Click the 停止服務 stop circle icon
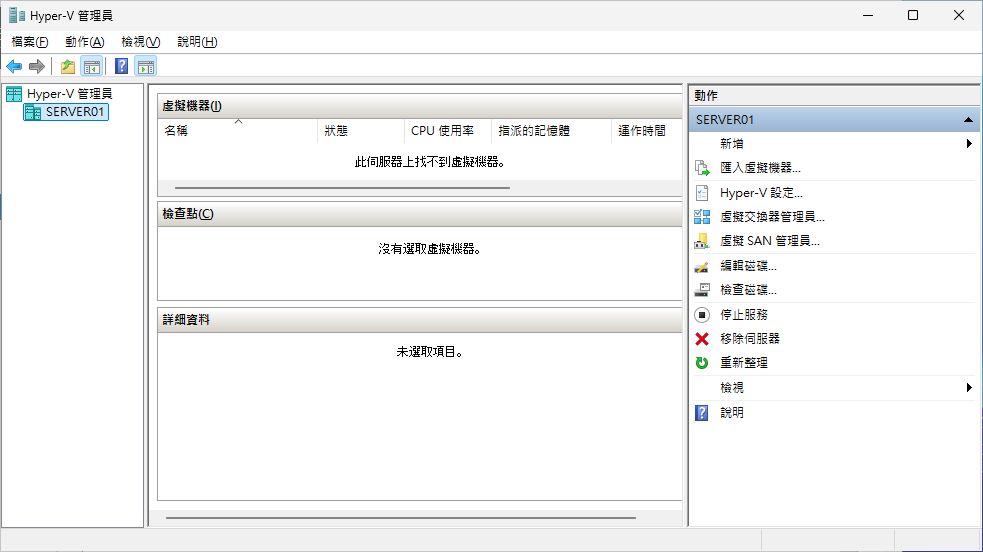Viewport: 983px width, 552px height. point(702,315)
